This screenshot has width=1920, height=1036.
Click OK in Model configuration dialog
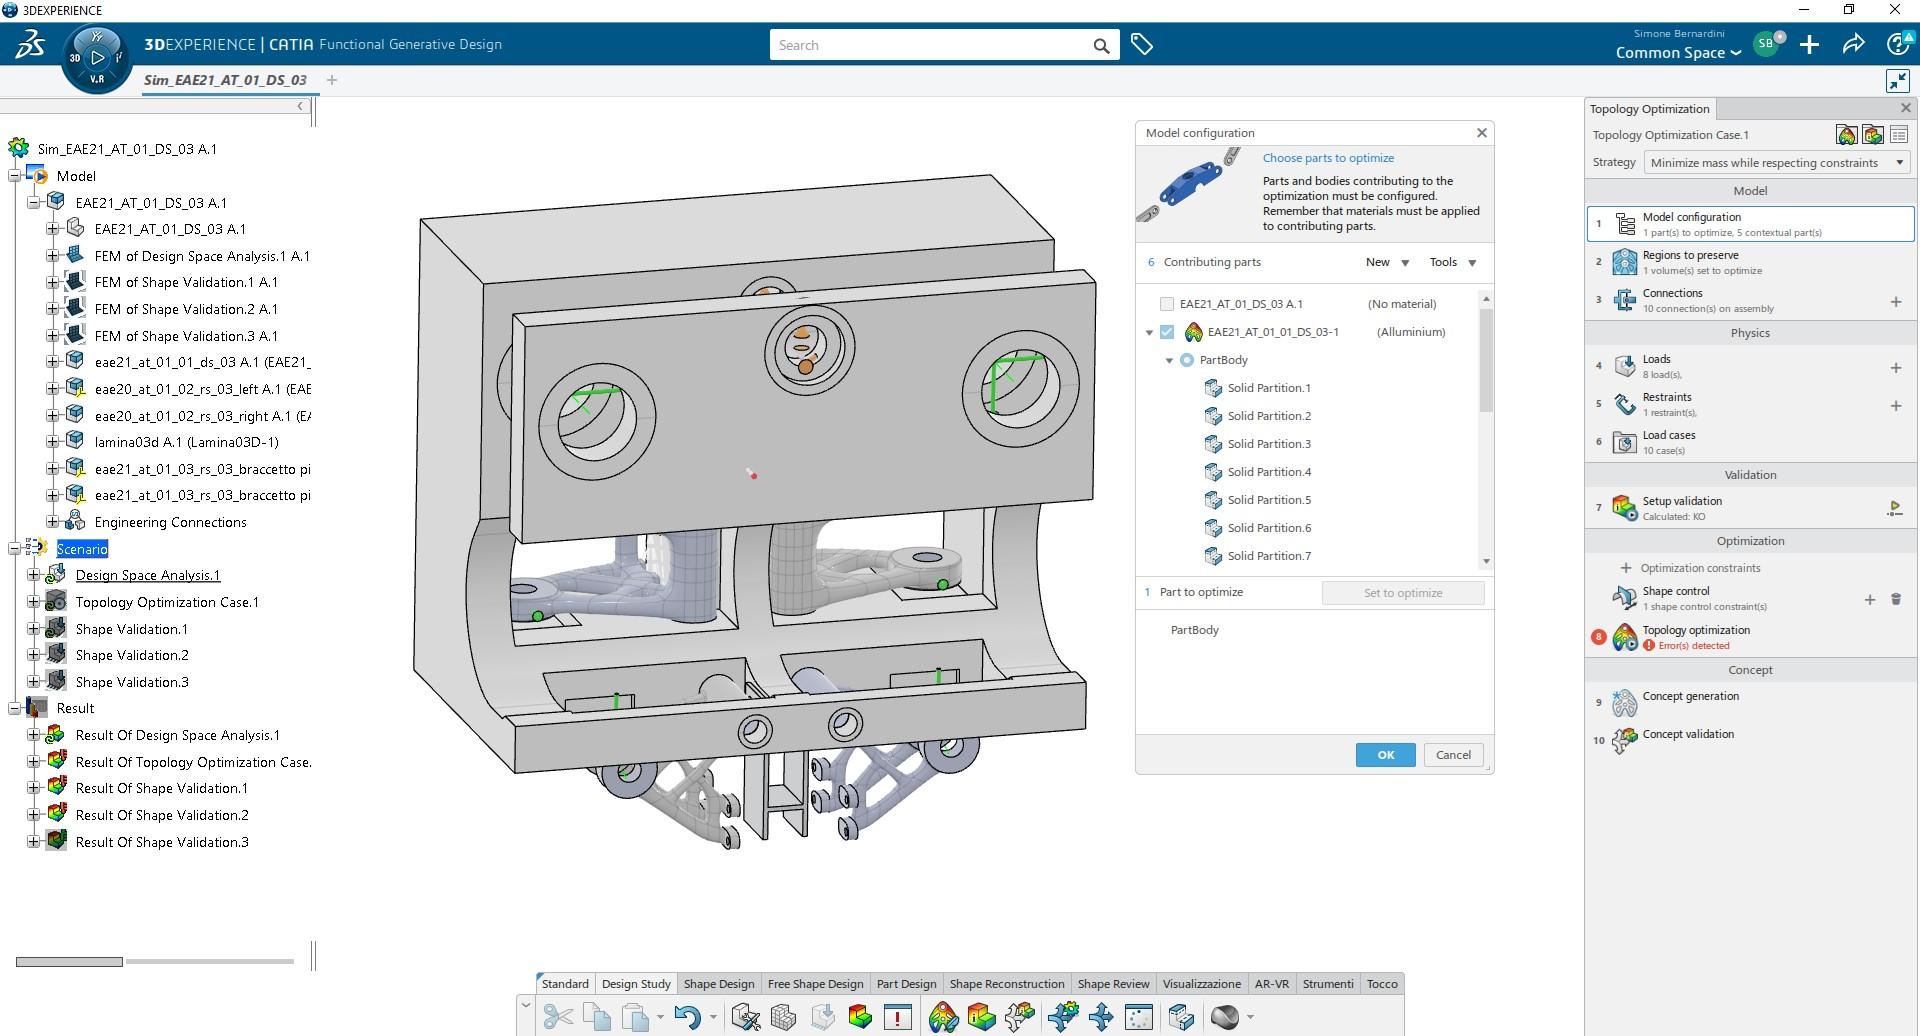pos(1385,755)
